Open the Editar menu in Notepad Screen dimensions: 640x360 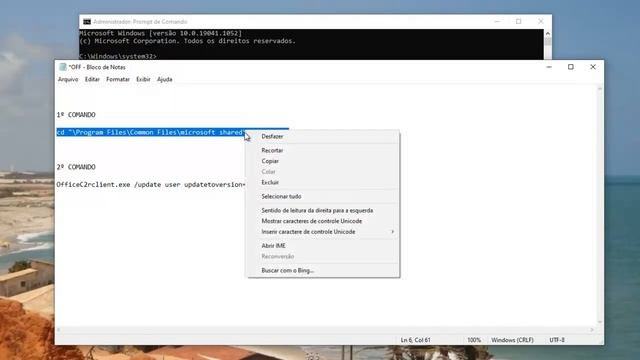(92, 79)
